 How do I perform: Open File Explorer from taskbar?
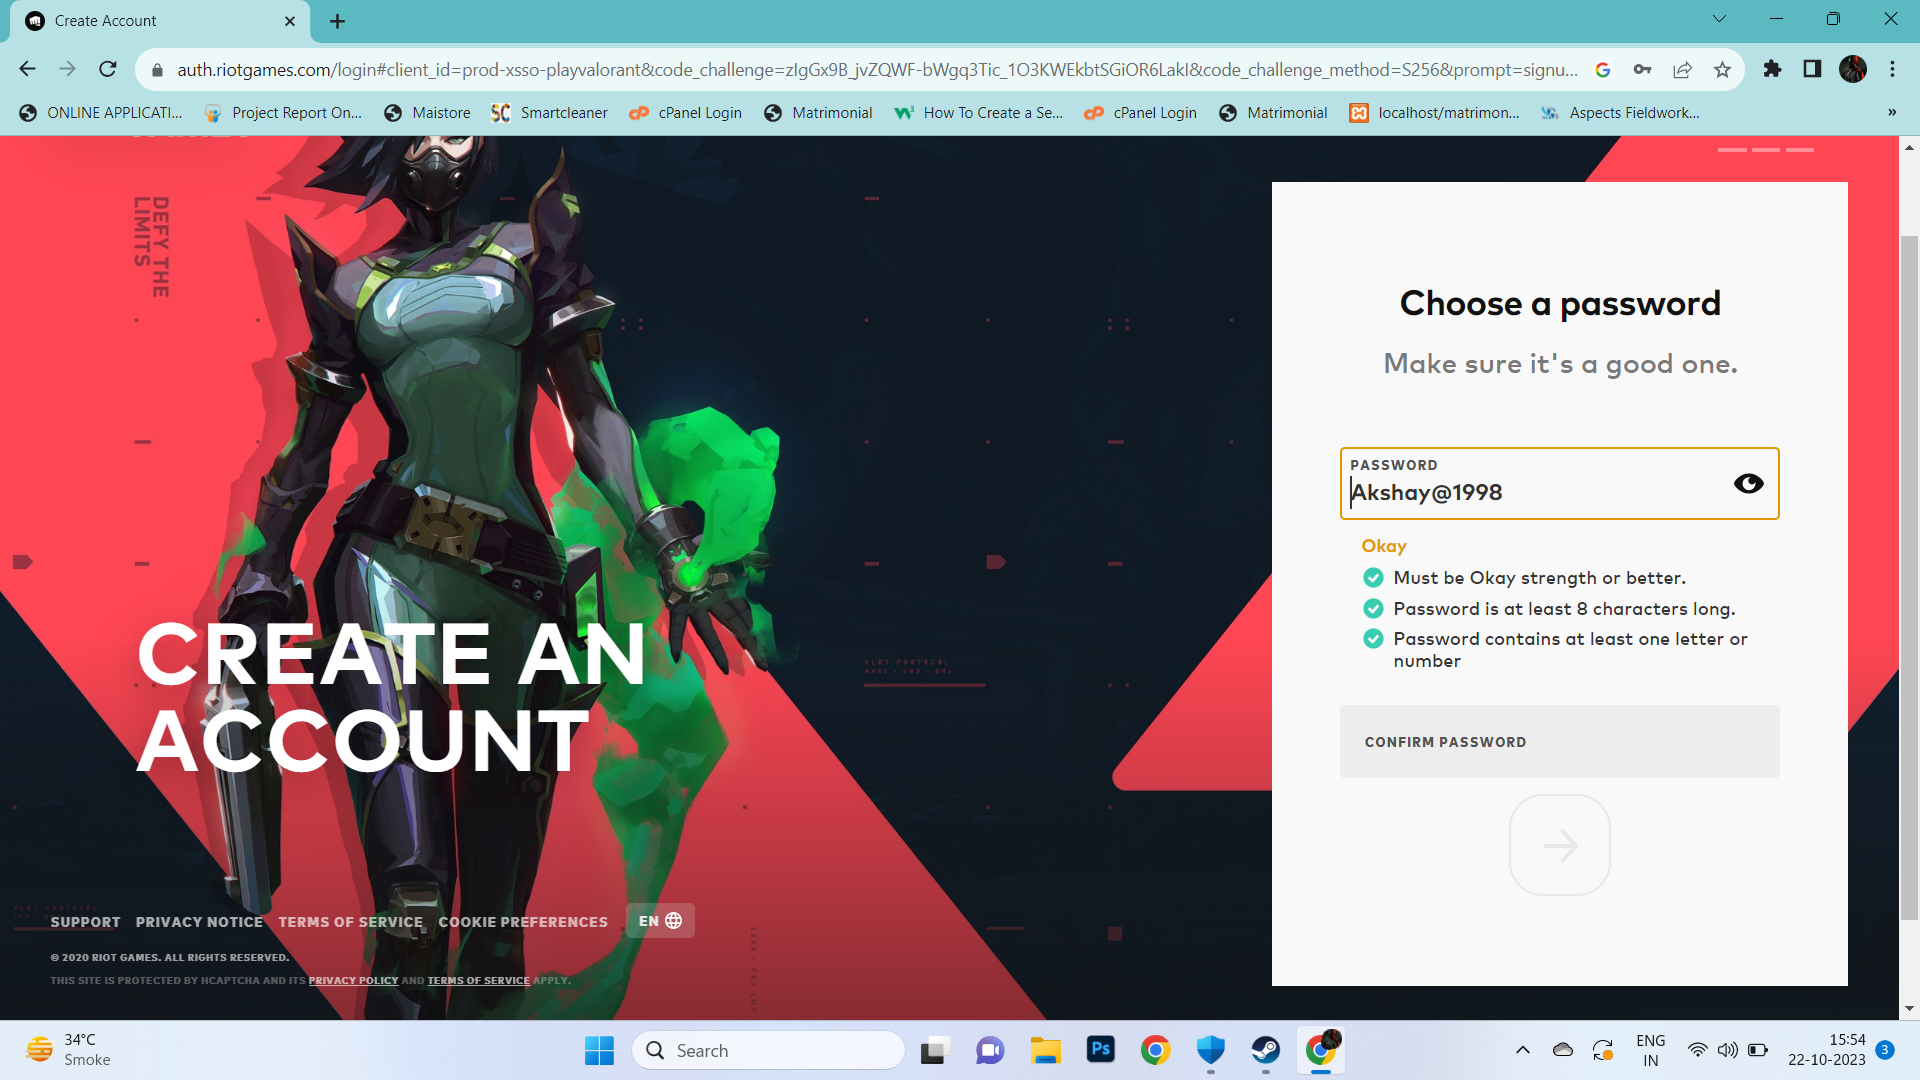point(1046,1051)
